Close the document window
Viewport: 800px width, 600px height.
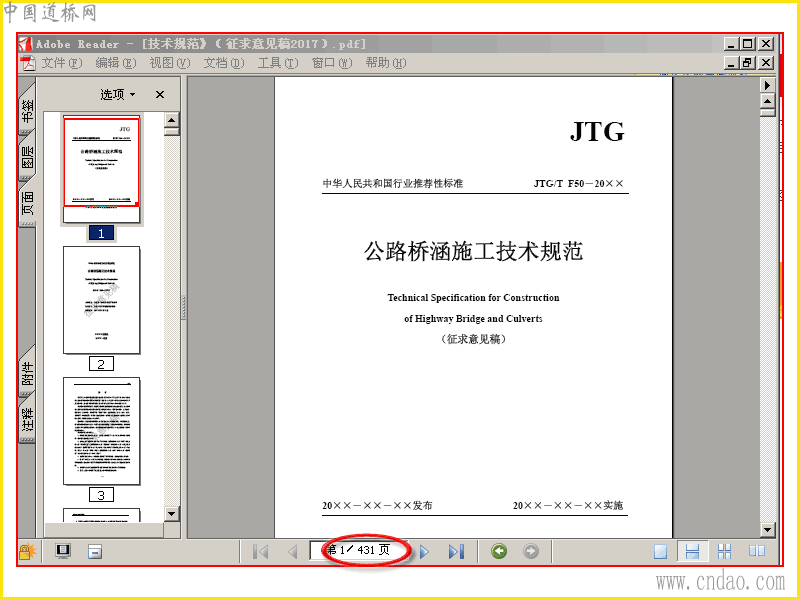pyautogui.click(x=765, y=63)
